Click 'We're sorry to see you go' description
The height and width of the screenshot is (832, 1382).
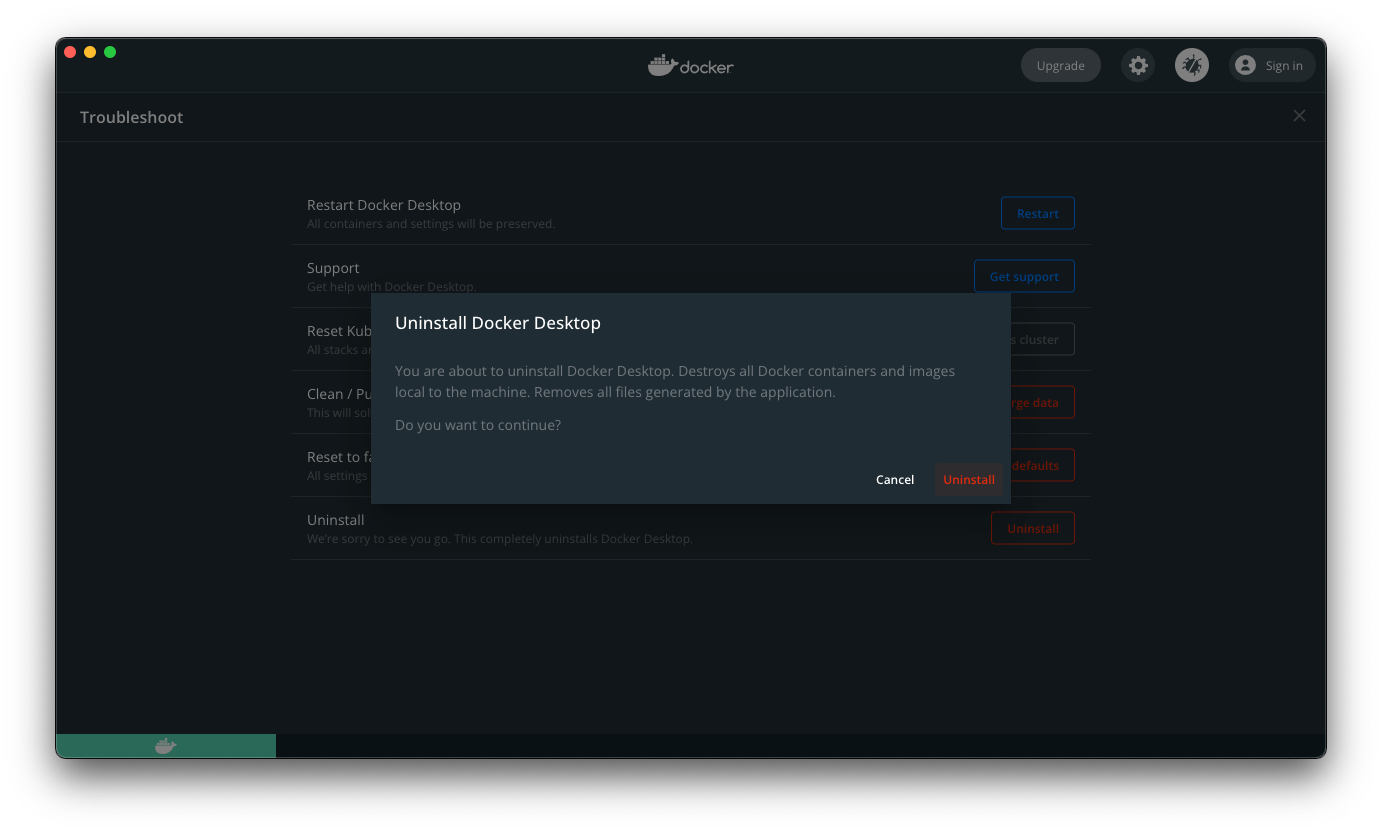coord(500,539)
